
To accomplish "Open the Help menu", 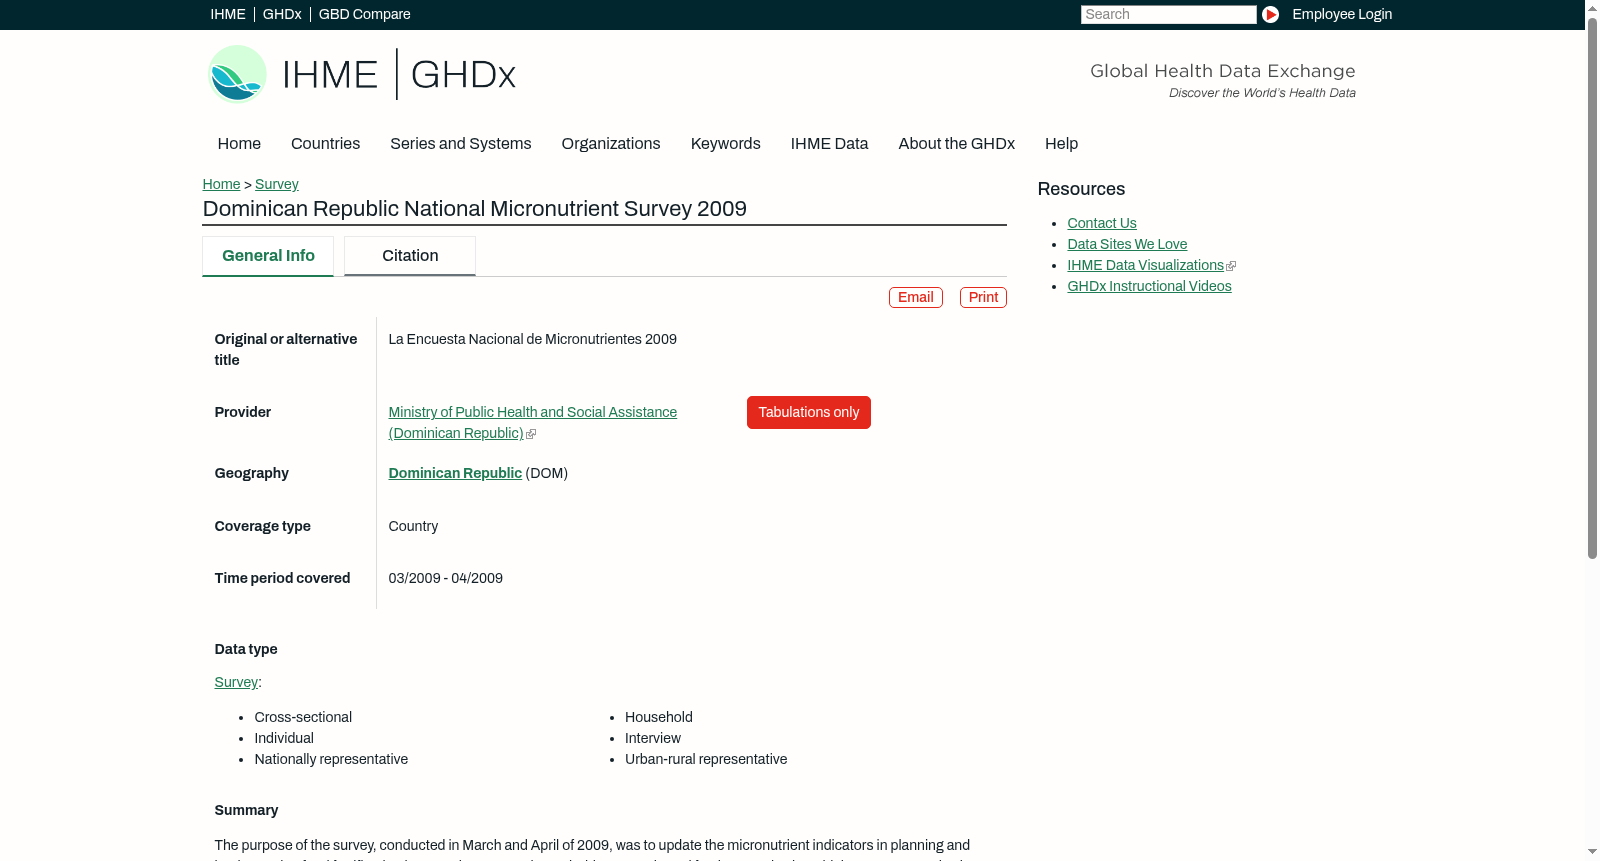I will point(1062,144).
